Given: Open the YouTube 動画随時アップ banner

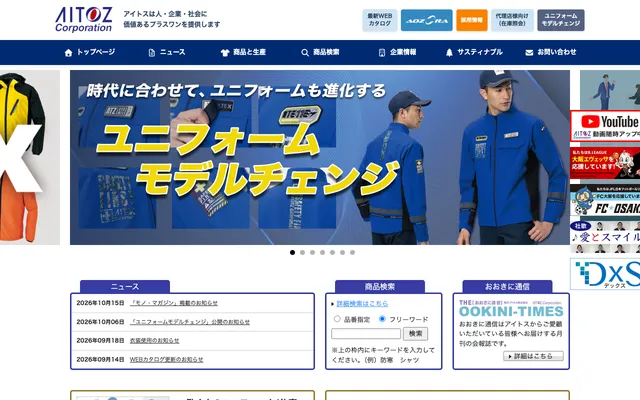Looking at the screenshot, I should click(x=605, y=126).
